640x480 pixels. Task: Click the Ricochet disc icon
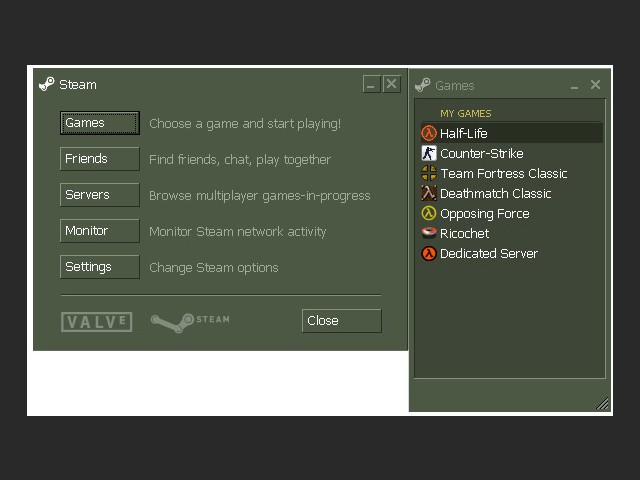429,233
